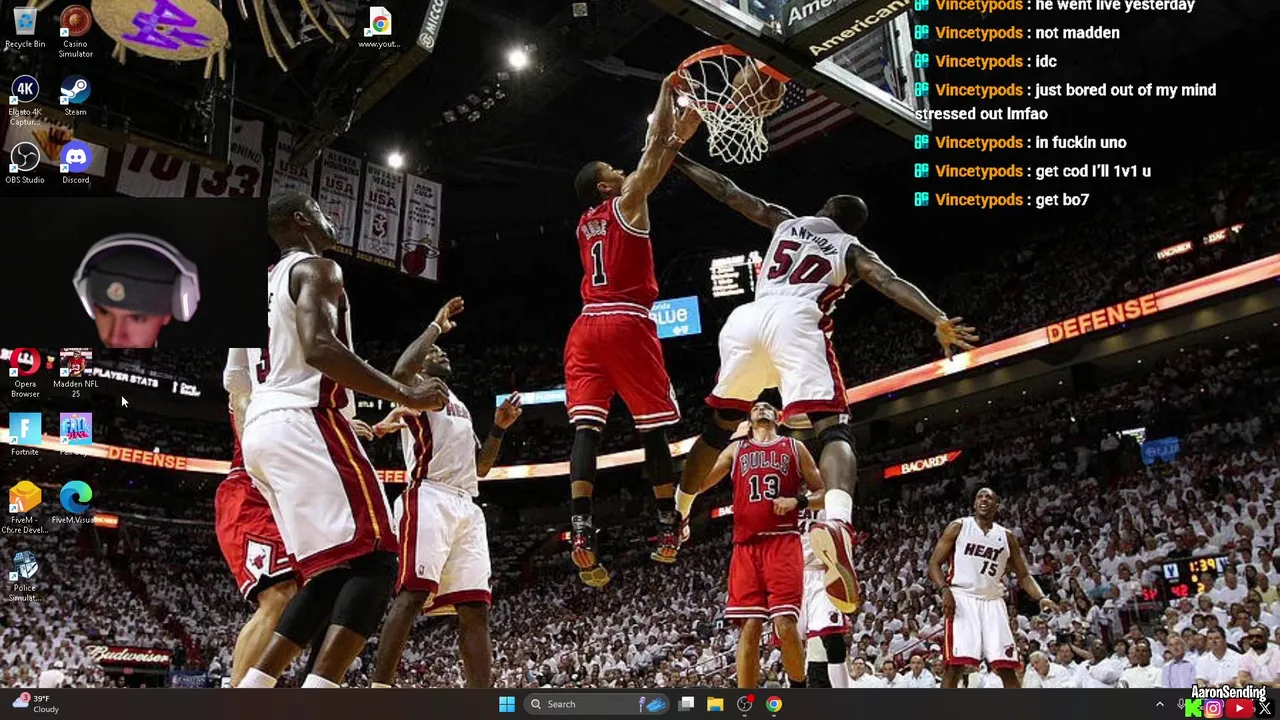Open the notification-badged app on the taskbar

pyautogui.click(x=745, y=704)
